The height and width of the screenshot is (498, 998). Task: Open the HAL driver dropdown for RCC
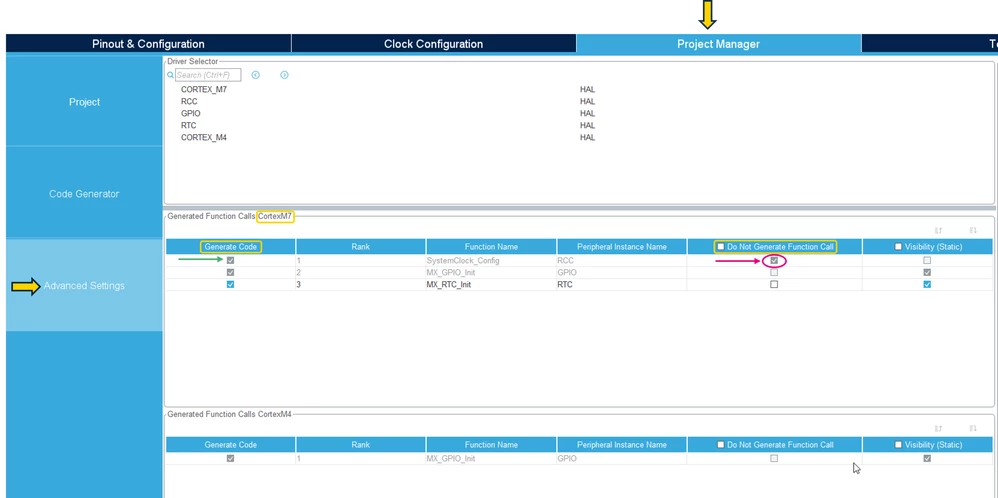(x=587, y=102)
